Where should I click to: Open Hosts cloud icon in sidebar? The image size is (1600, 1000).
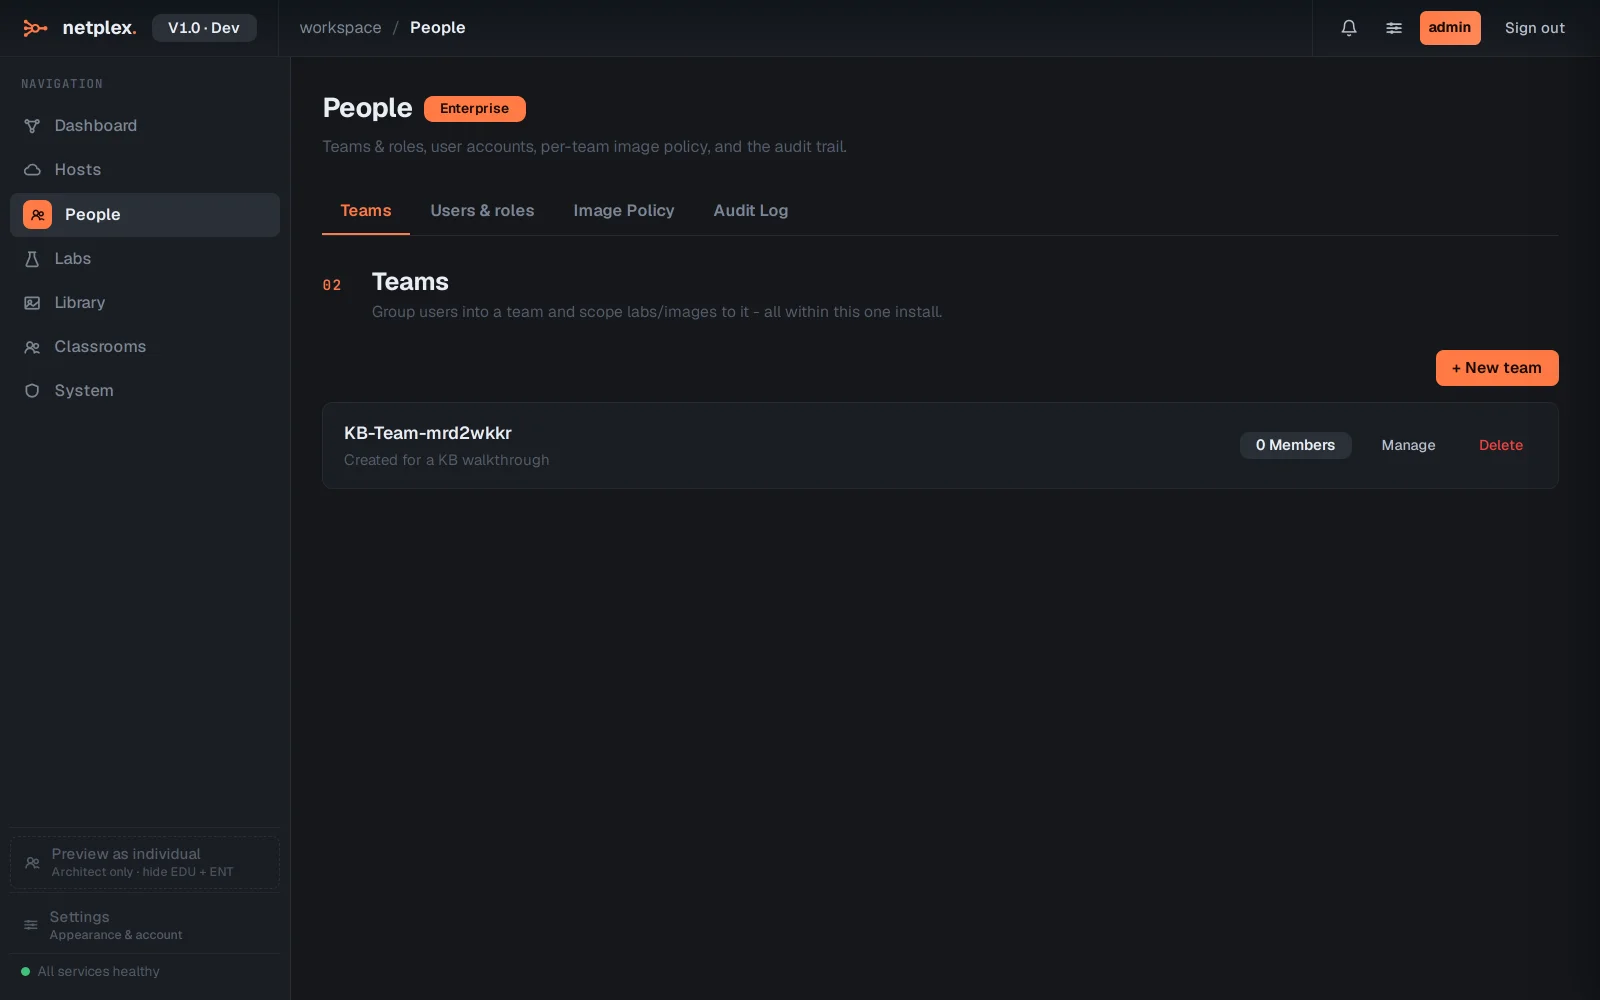tap(32, 170)
